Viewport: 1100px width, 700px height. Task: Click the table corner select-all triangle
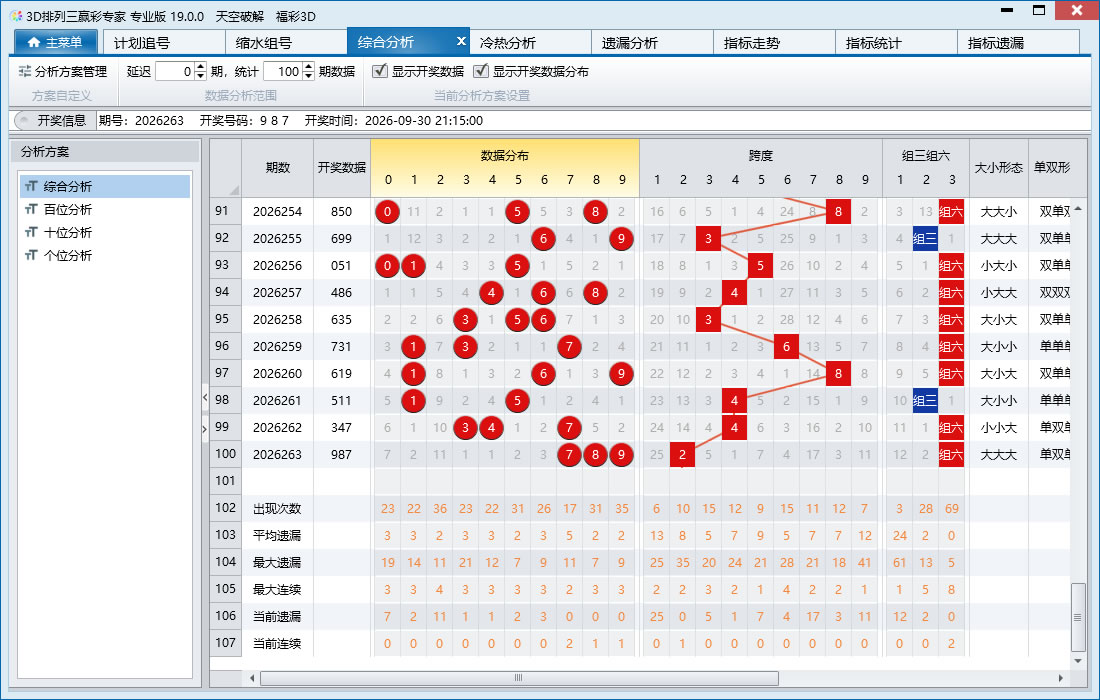(234, 190)
